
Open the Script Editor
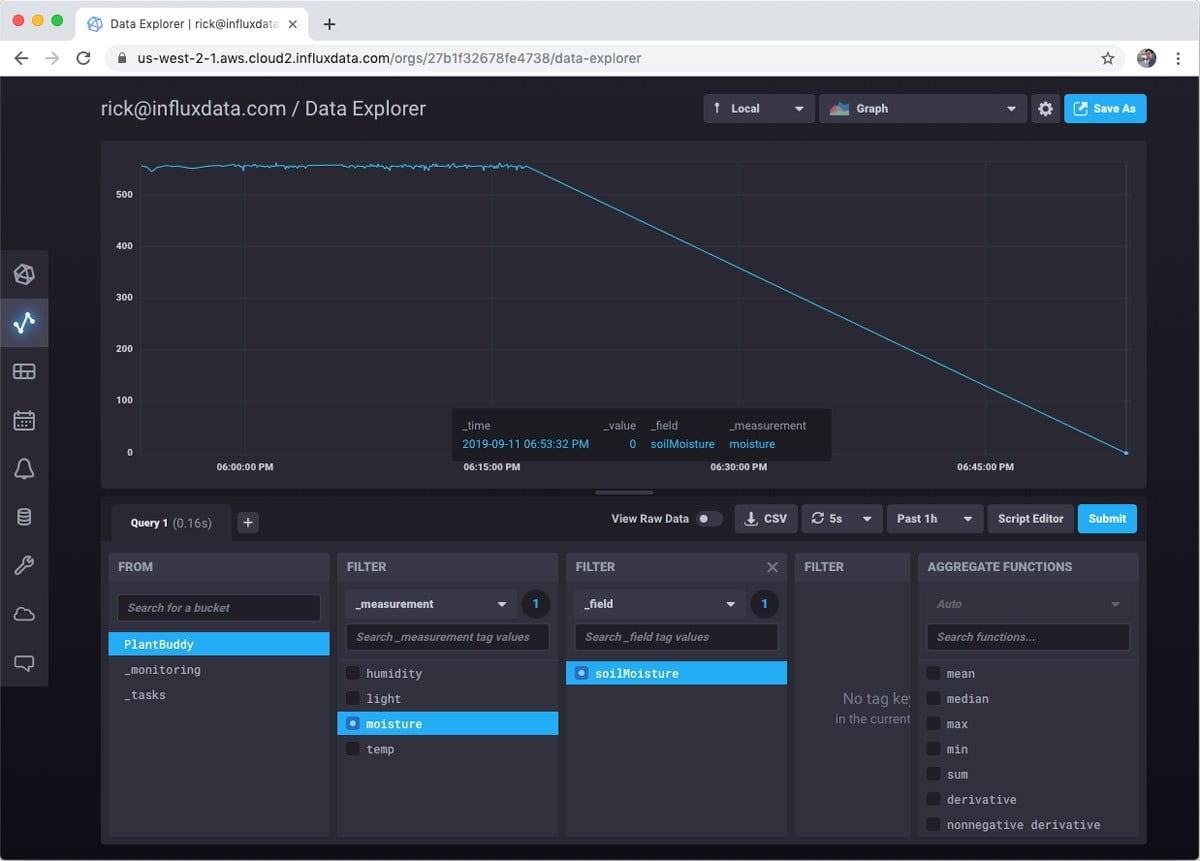click(1030, 518)
